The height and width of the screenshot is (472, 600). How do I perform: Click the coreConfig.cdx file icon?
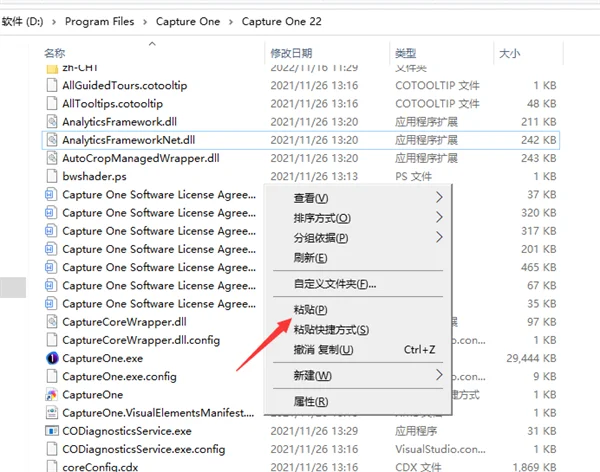52,467
